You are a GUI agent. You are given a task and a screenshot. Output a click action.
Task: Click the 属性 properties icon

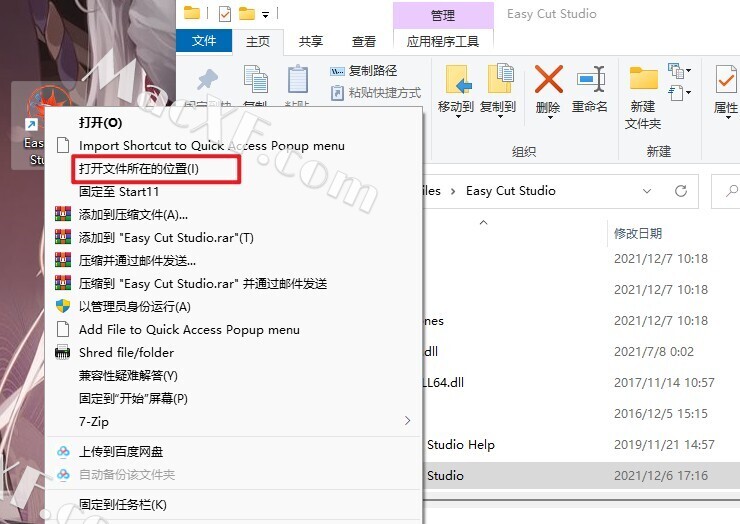pos(725,79)
